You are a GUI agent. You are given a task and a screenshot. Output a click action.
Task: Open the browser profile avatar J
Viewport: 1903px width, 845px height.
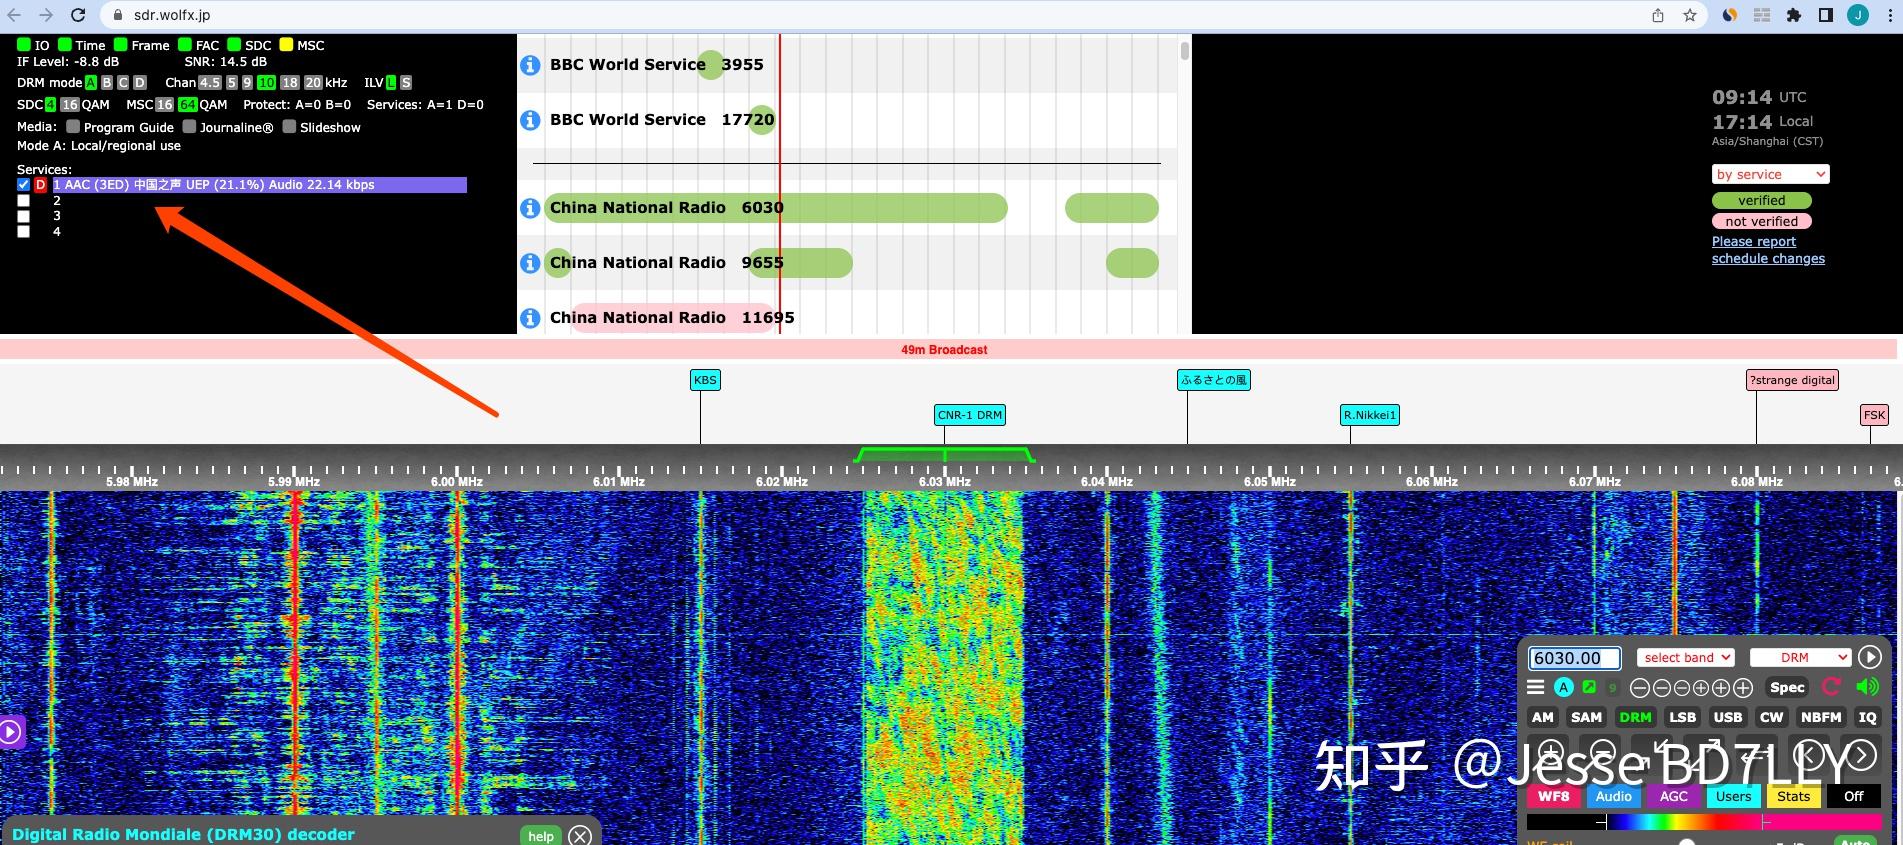click(x=1858, y=15)
